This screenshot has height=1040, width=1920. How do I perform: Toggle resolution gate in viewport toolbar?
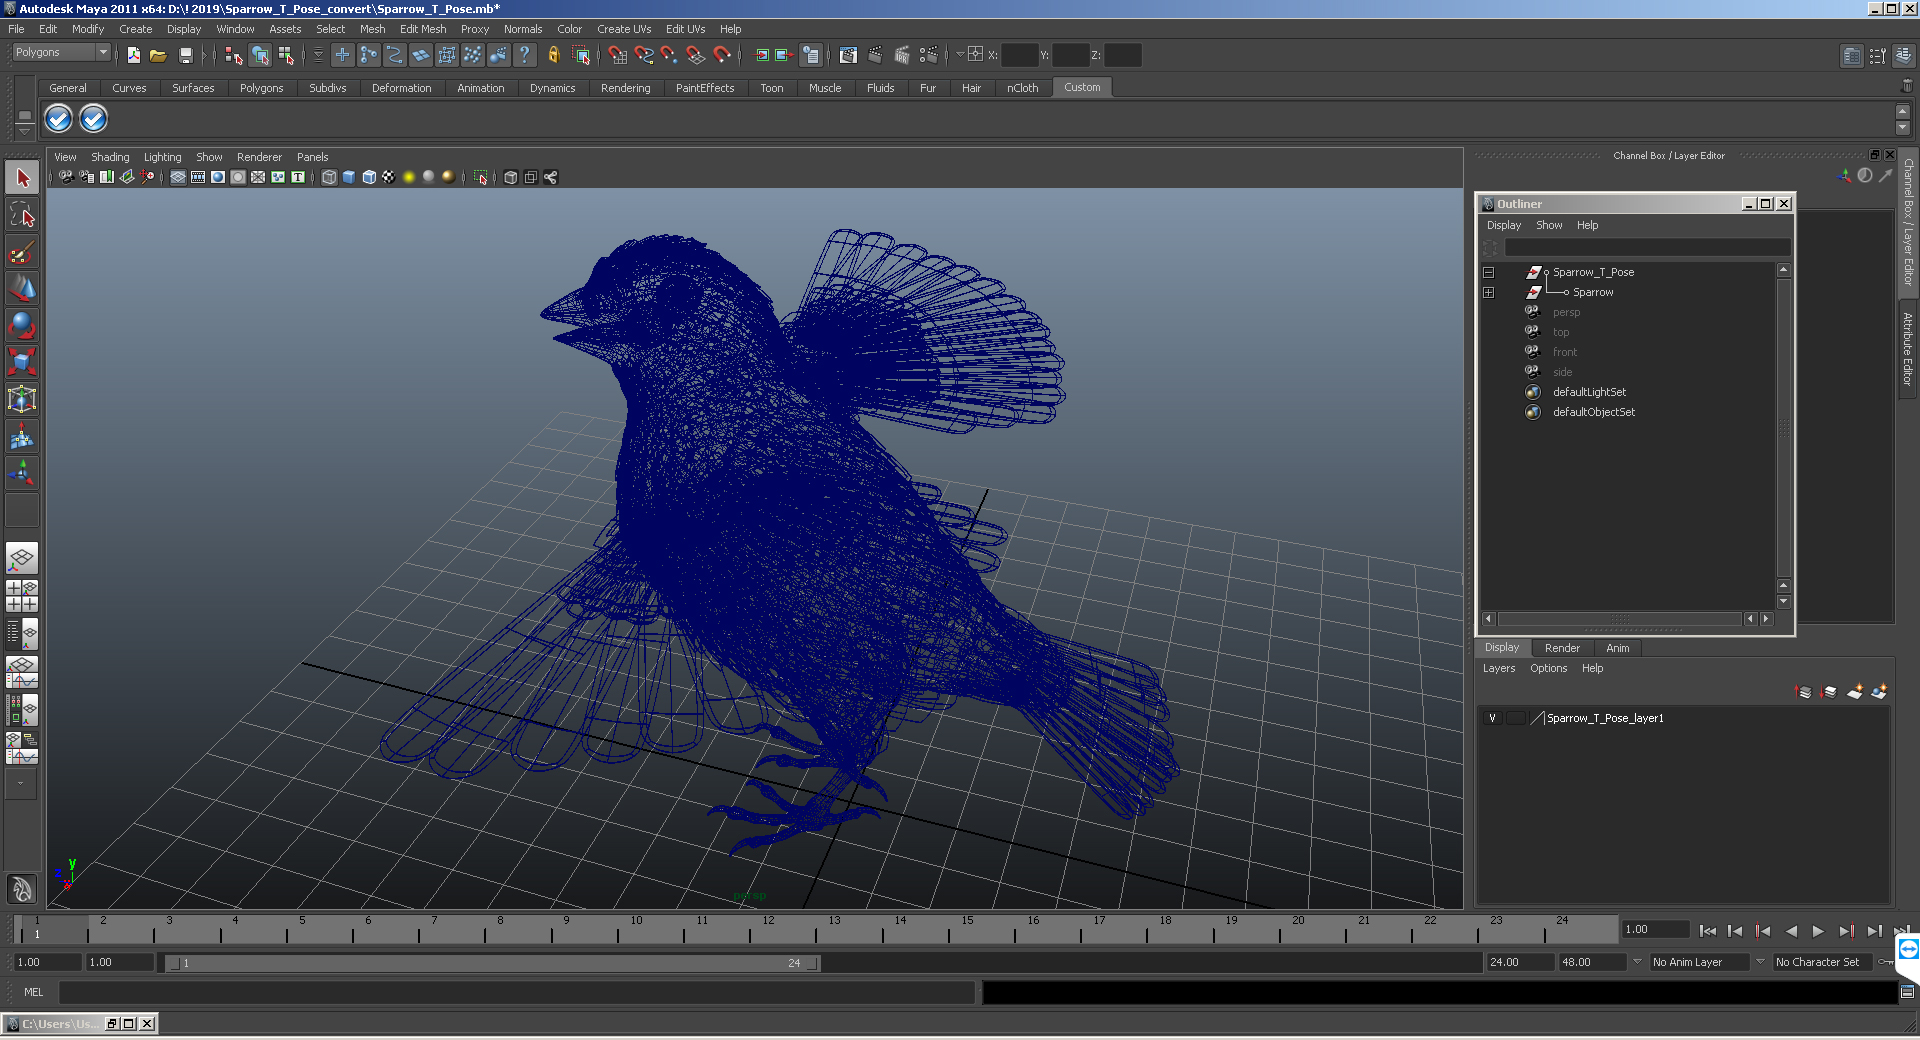tap(218, 177)
